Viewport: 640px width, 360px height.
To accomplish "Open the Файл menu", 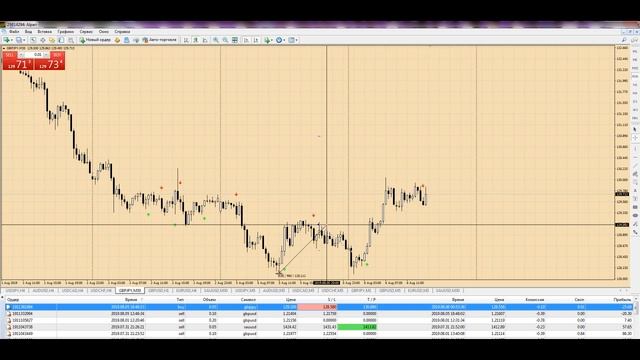I will (x=14, y=31).
